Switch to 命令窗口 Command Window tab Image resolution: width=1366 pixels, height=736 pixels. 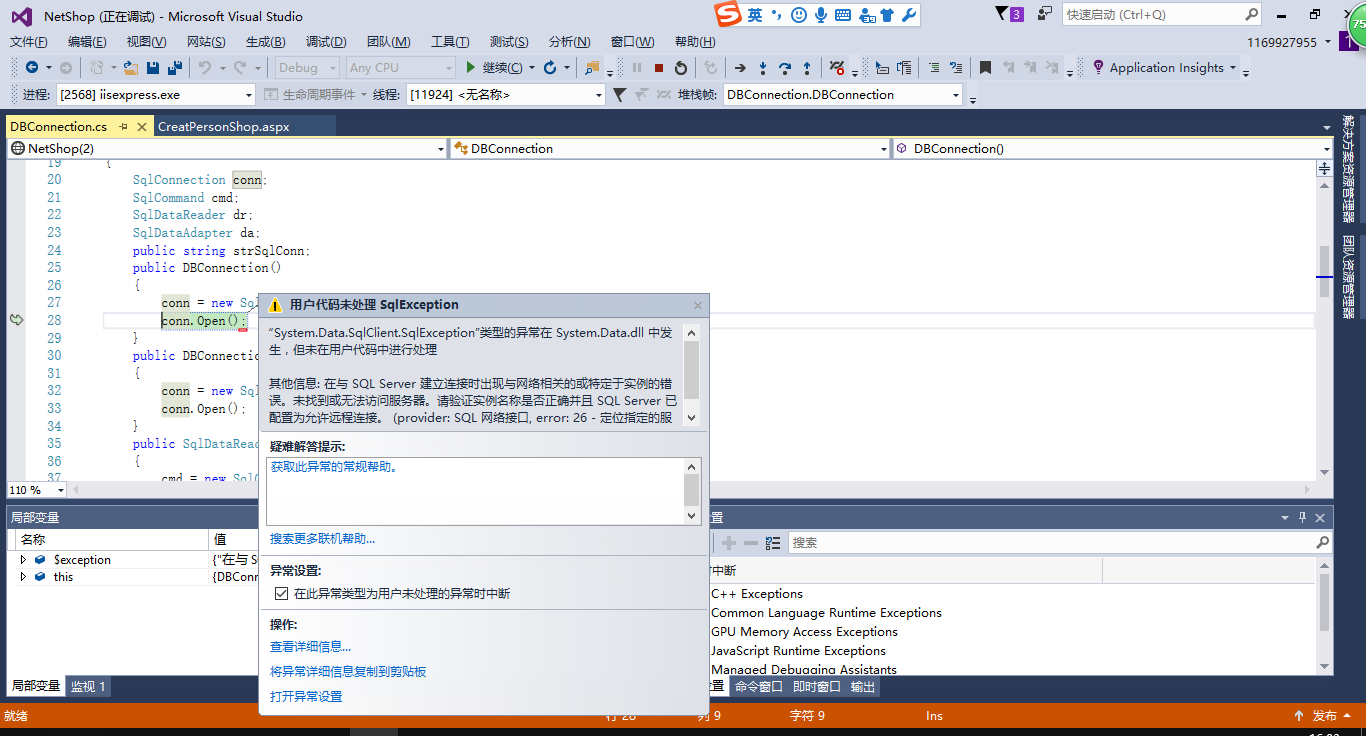pyautogui.click(x=759, y=687)
